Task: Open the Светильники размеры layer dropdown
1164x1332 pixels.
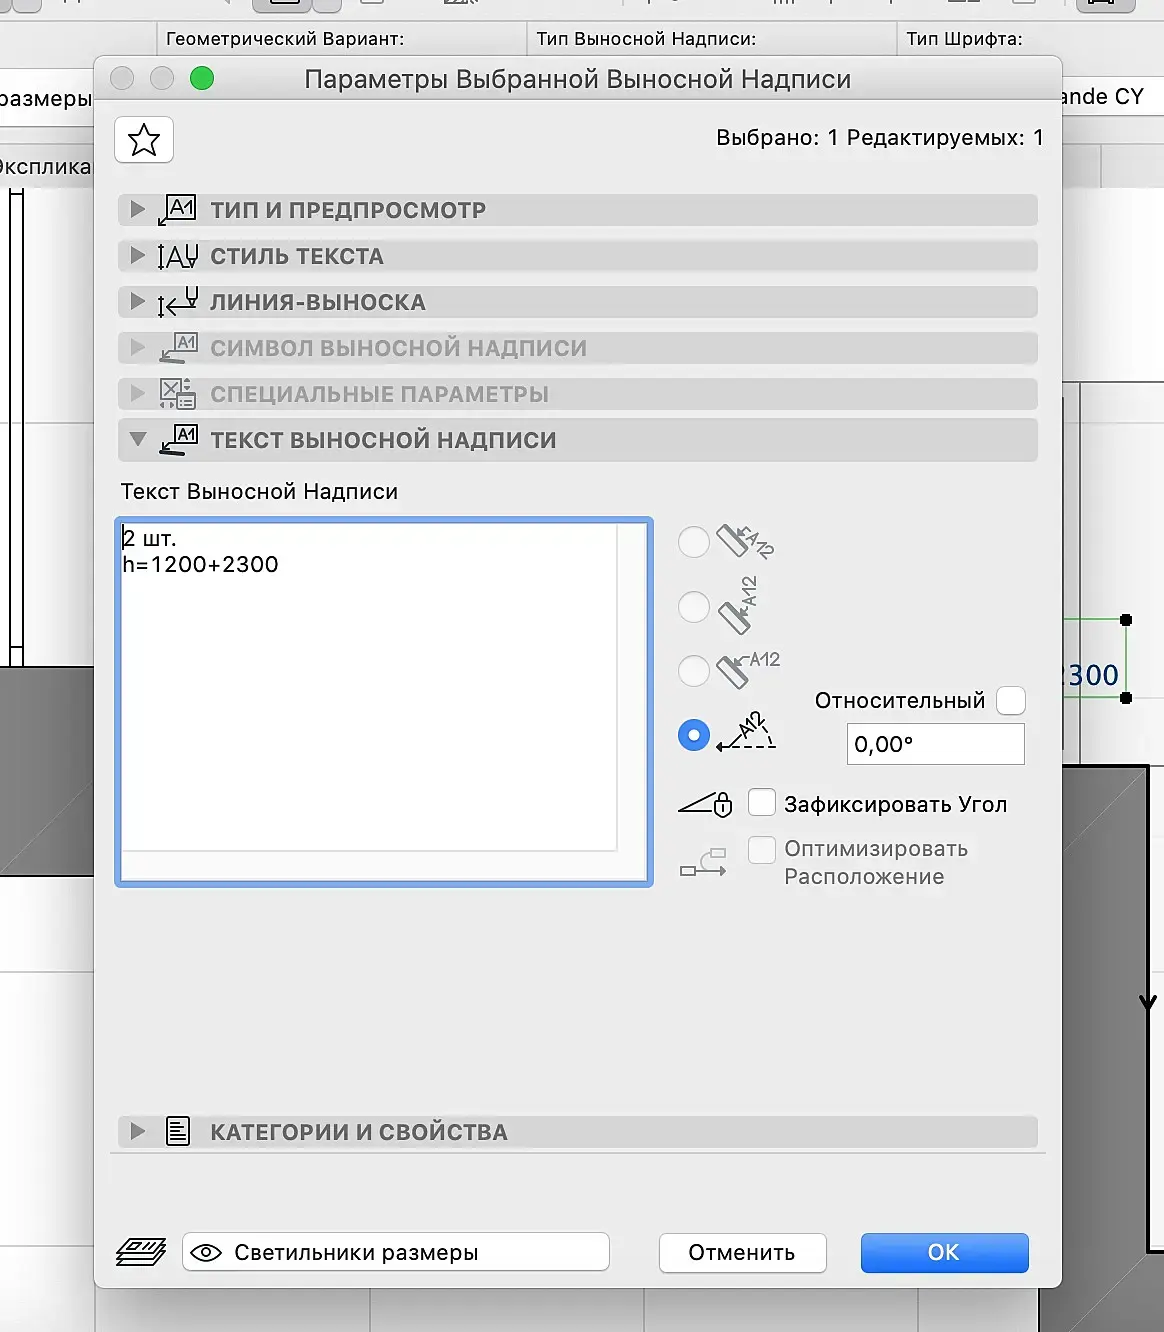Action: pos(396,1252)
